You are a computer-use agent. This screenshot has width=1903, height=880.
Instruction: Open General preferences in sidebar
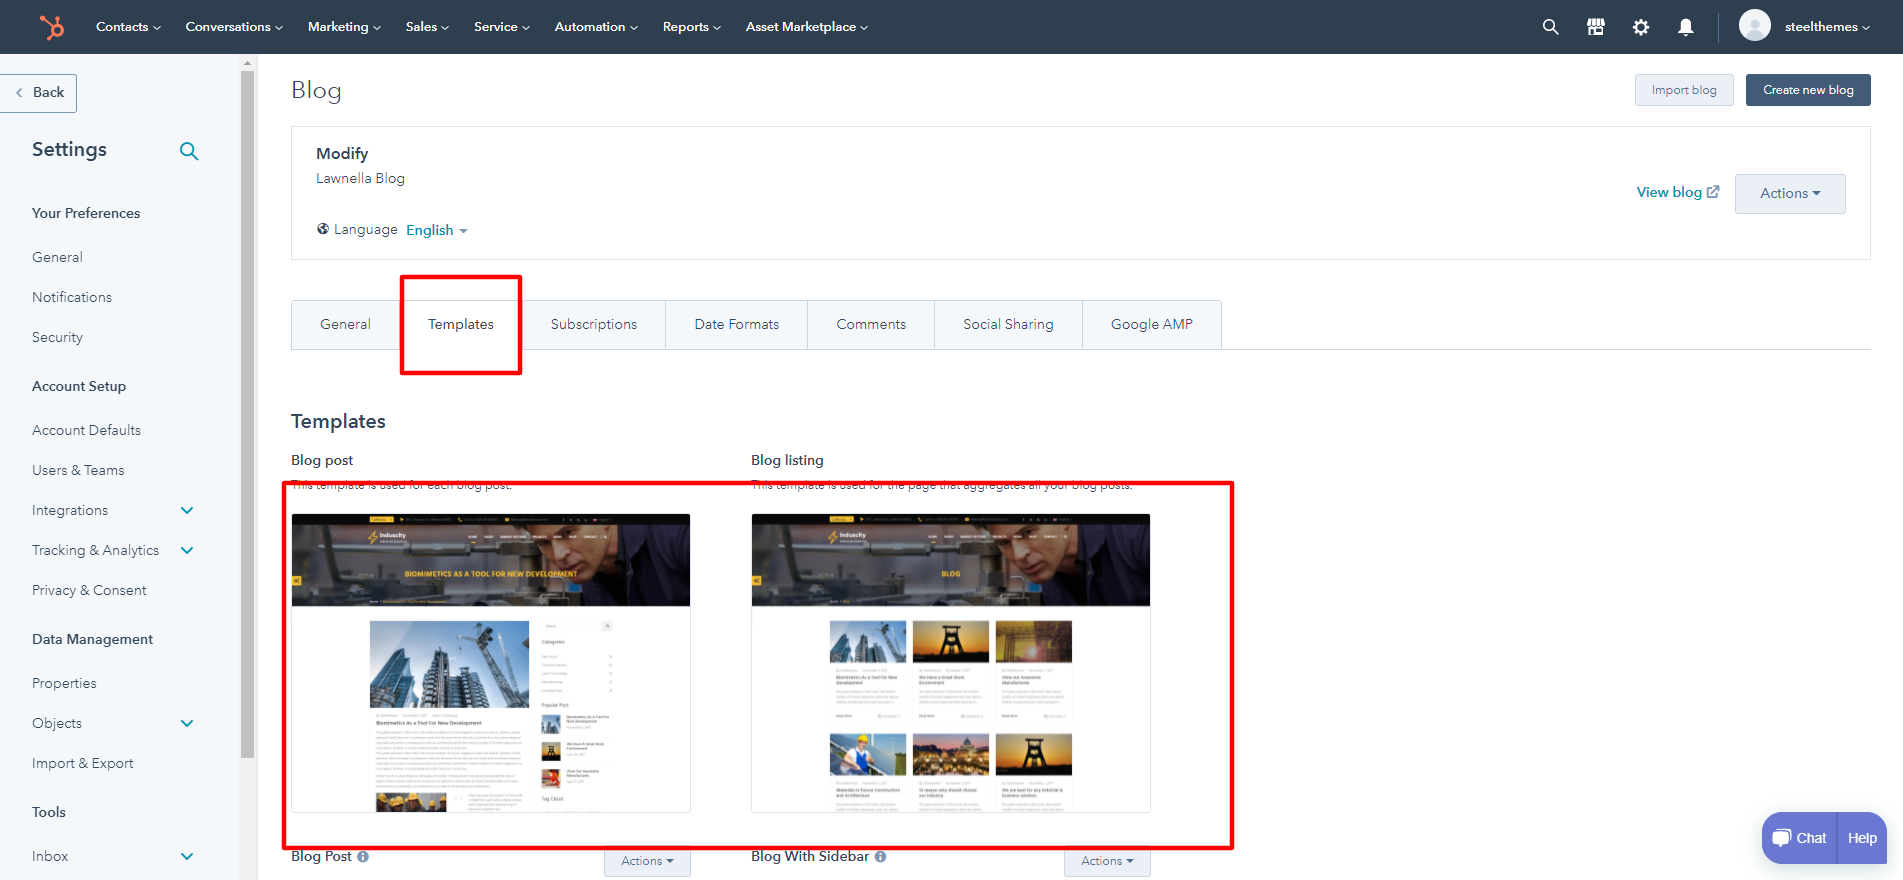(57, 257)
